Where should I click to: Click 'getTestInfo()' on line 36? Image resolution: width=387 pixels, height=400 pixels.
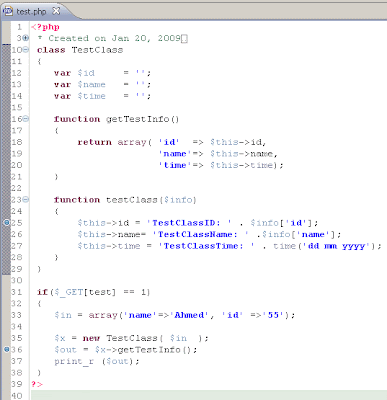[x=157, y=350]
